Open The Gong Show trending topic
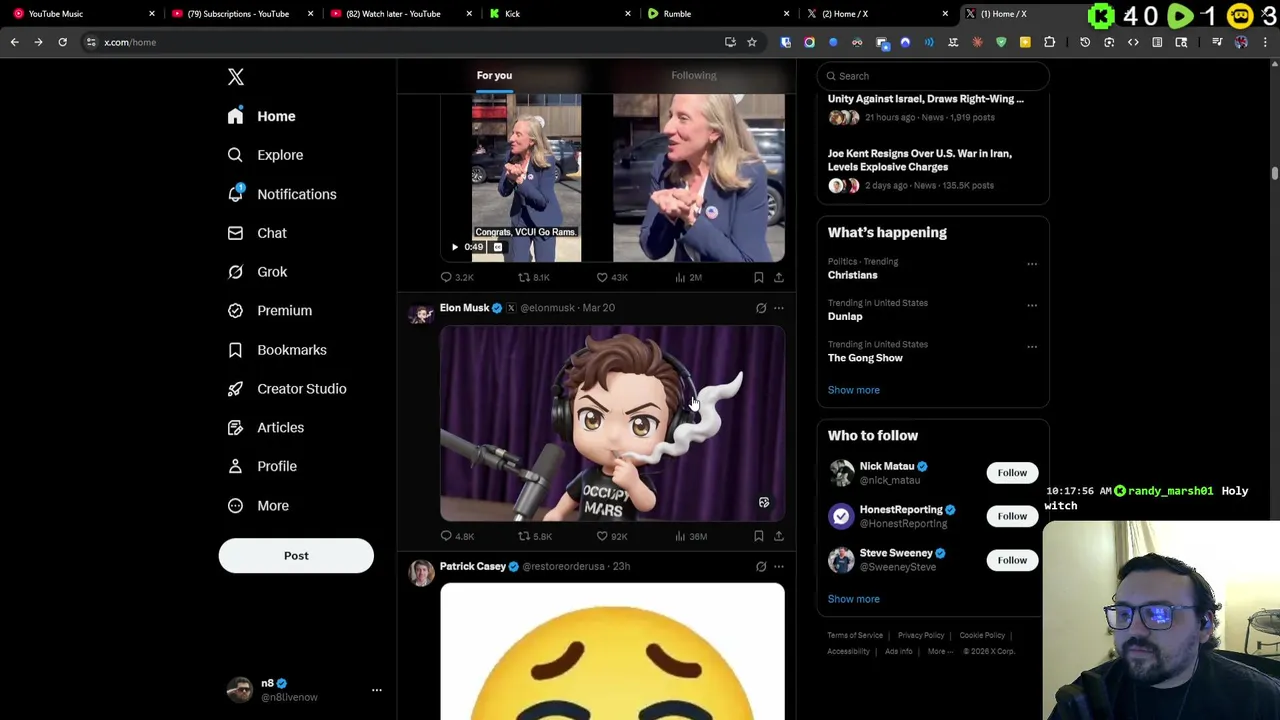1280x720 pixels. click(x=865, y=358)
